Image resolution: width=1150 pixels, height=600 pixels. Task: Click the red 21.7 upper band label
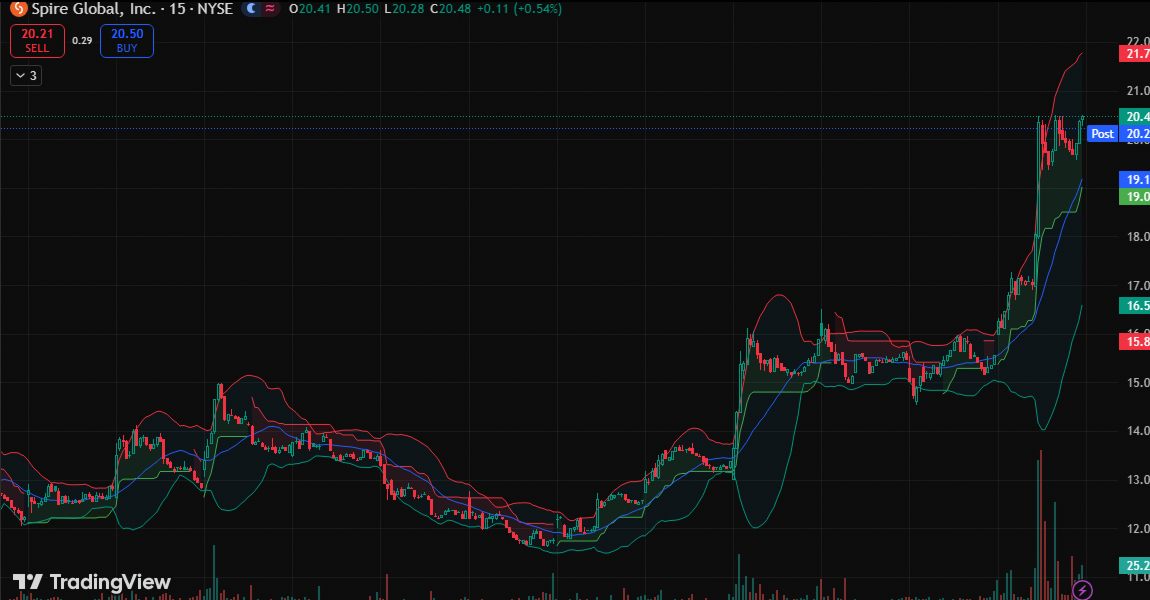coord(1135,54)
